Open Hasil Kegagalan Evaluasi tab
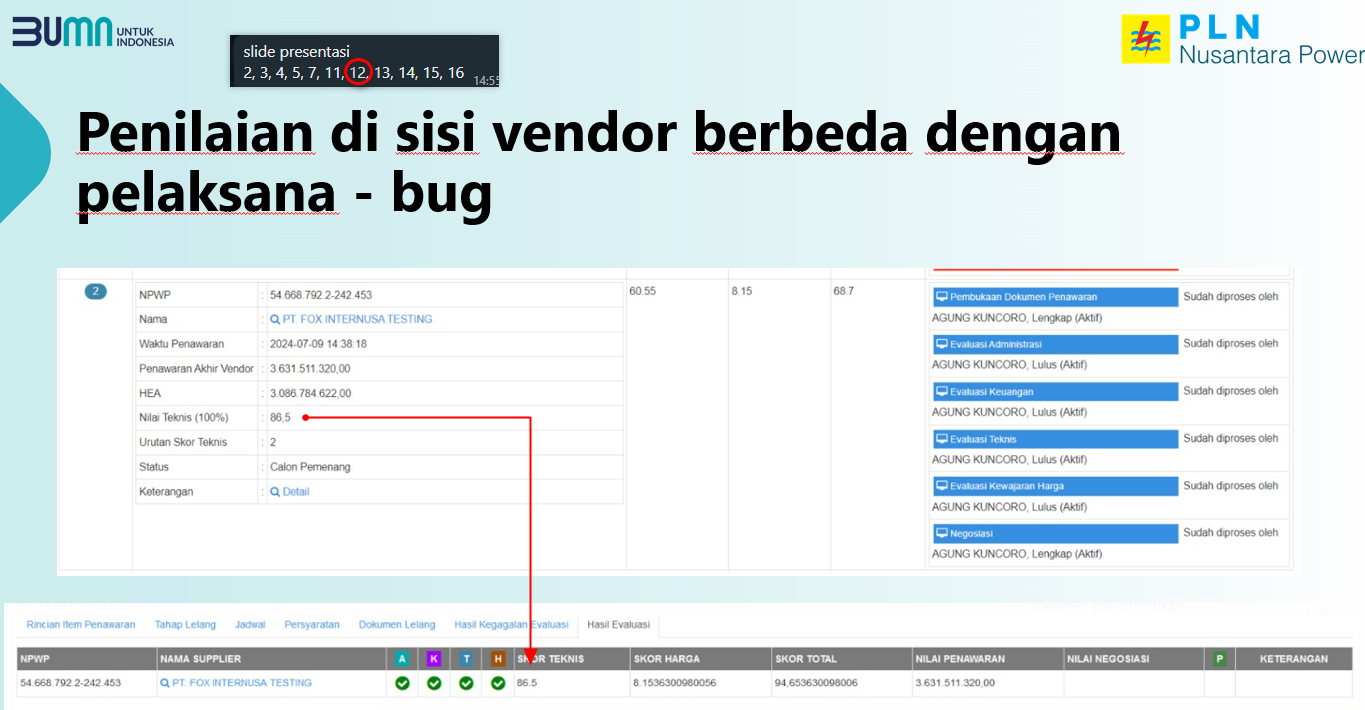Viewport: 1365px width, 710px height. 511,625
